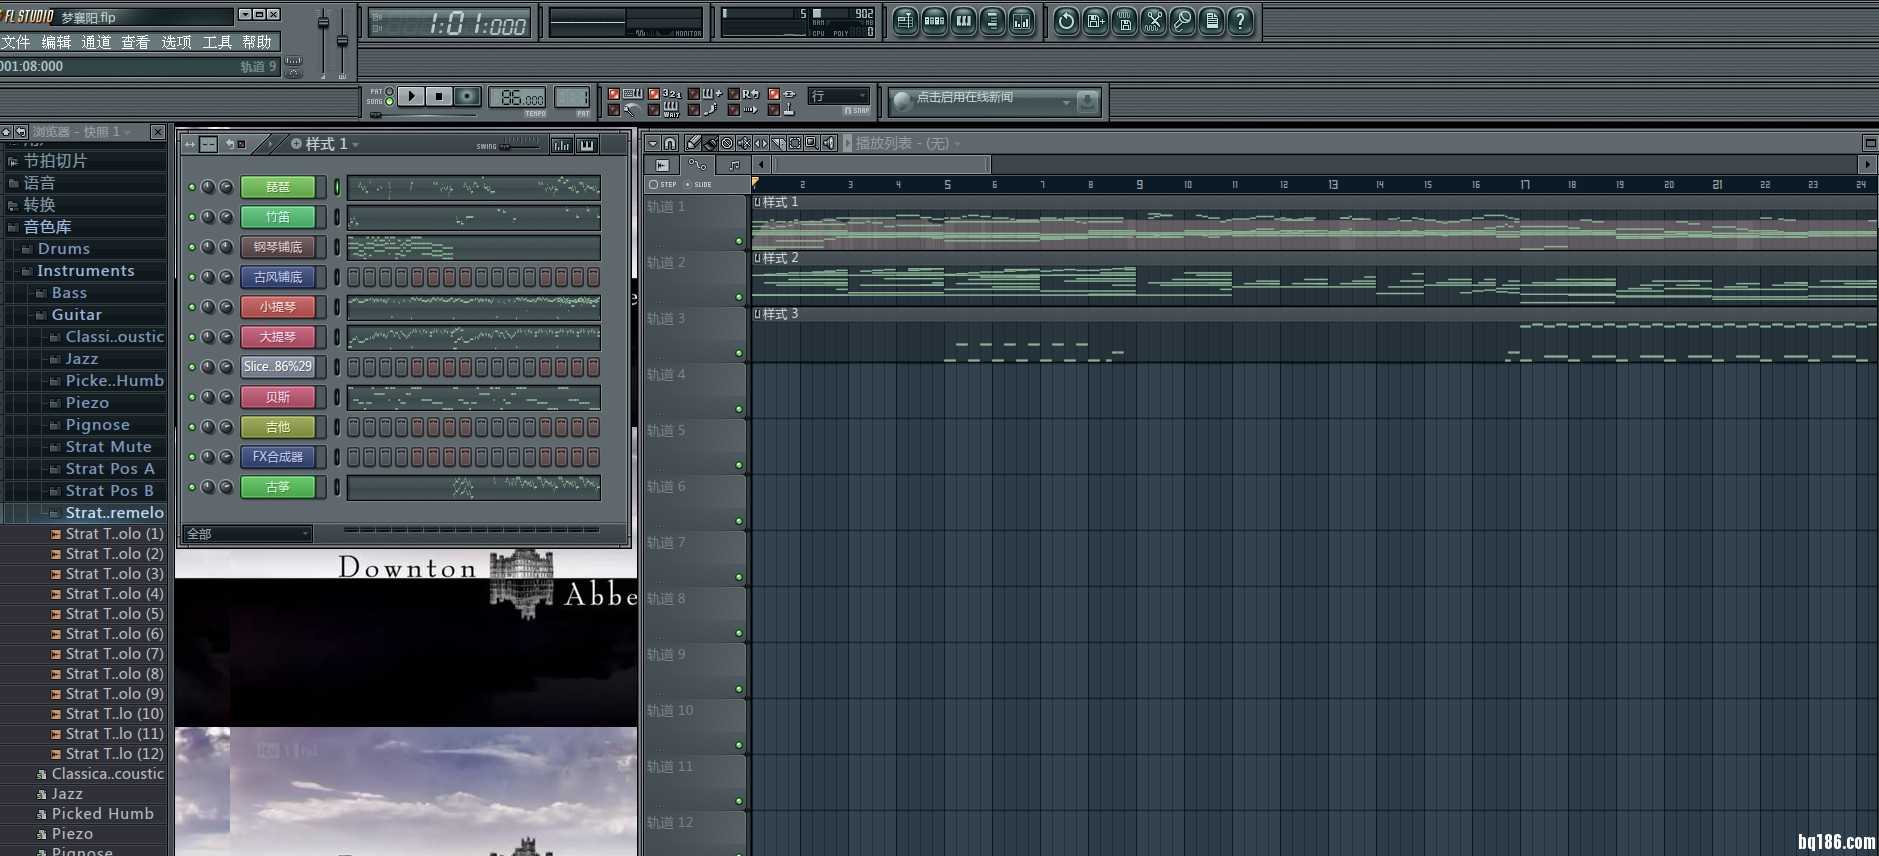
Task: Open the 通道 menu
Action: click(96, 42)
